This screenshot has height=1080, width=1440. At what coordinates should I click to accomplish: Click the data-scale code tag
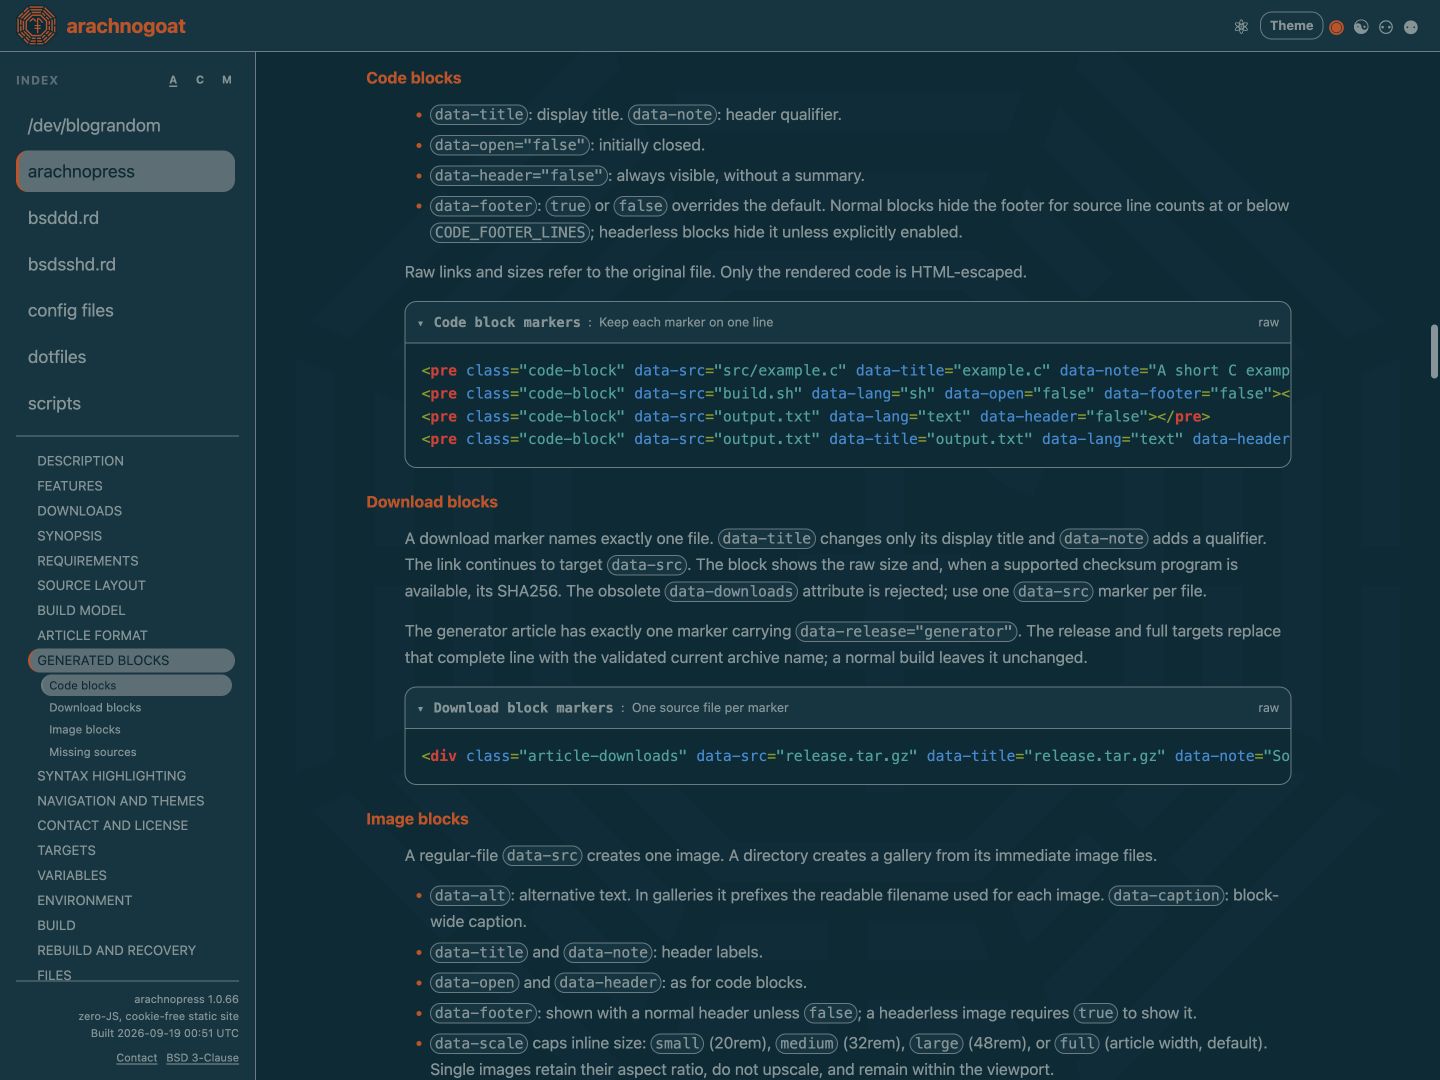[x=479, y=1043]
